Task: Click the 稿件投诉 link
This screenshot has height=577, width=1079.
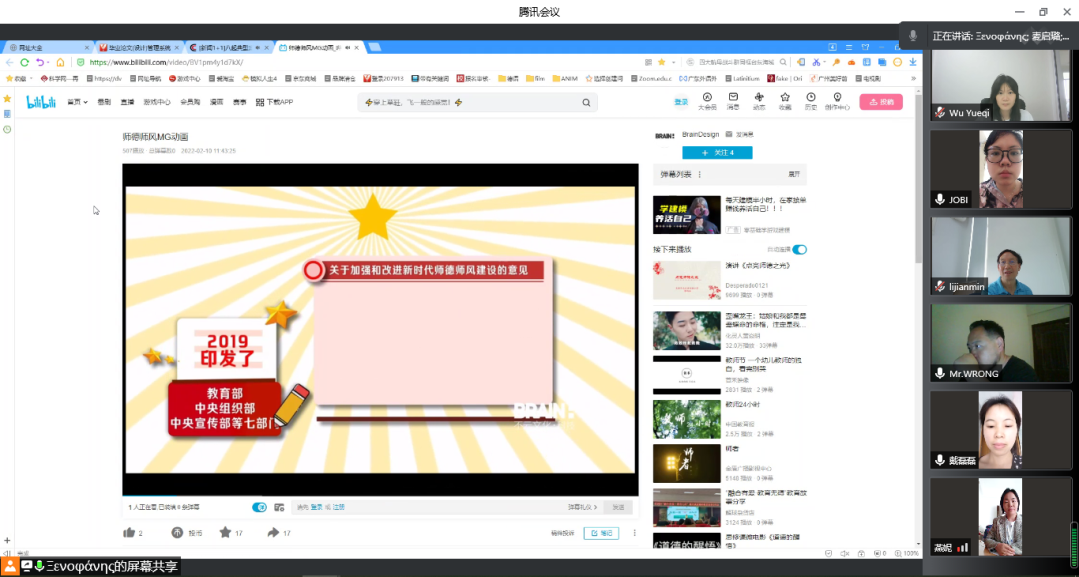Action: 562,533
